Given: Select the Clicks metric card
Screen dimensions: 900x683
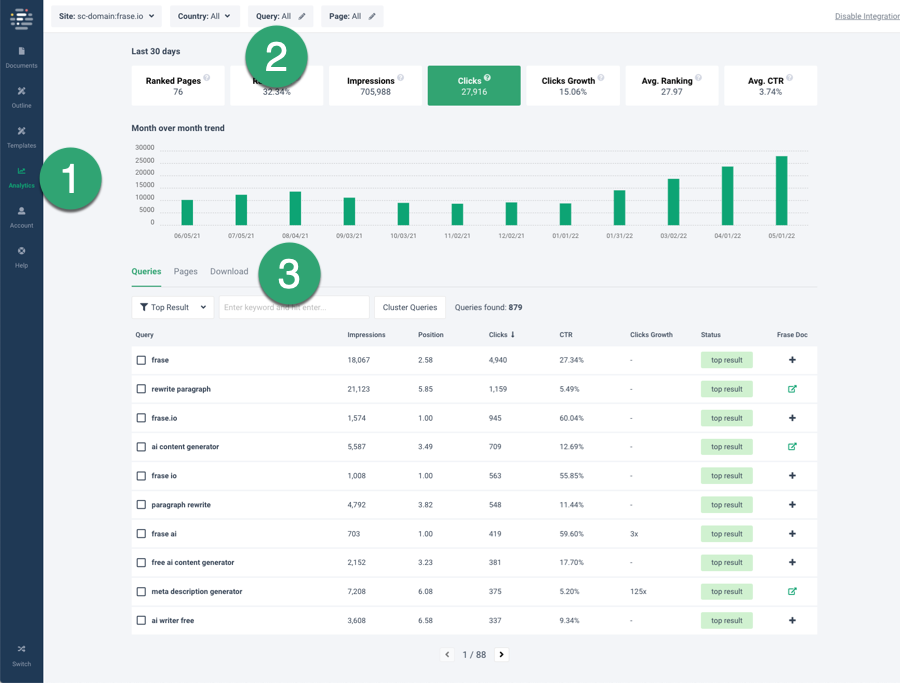Looking at the screenshot, I should (x=474, y=86).
